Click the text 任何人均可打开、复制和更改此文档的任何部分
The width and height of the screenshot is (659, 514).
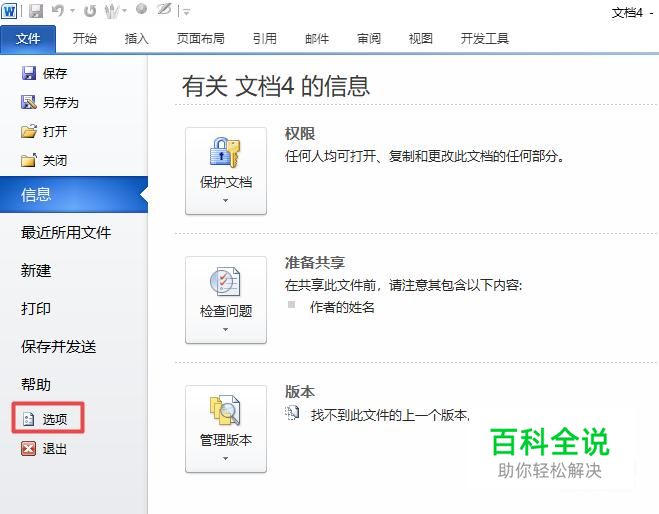[x=424, y=156]
